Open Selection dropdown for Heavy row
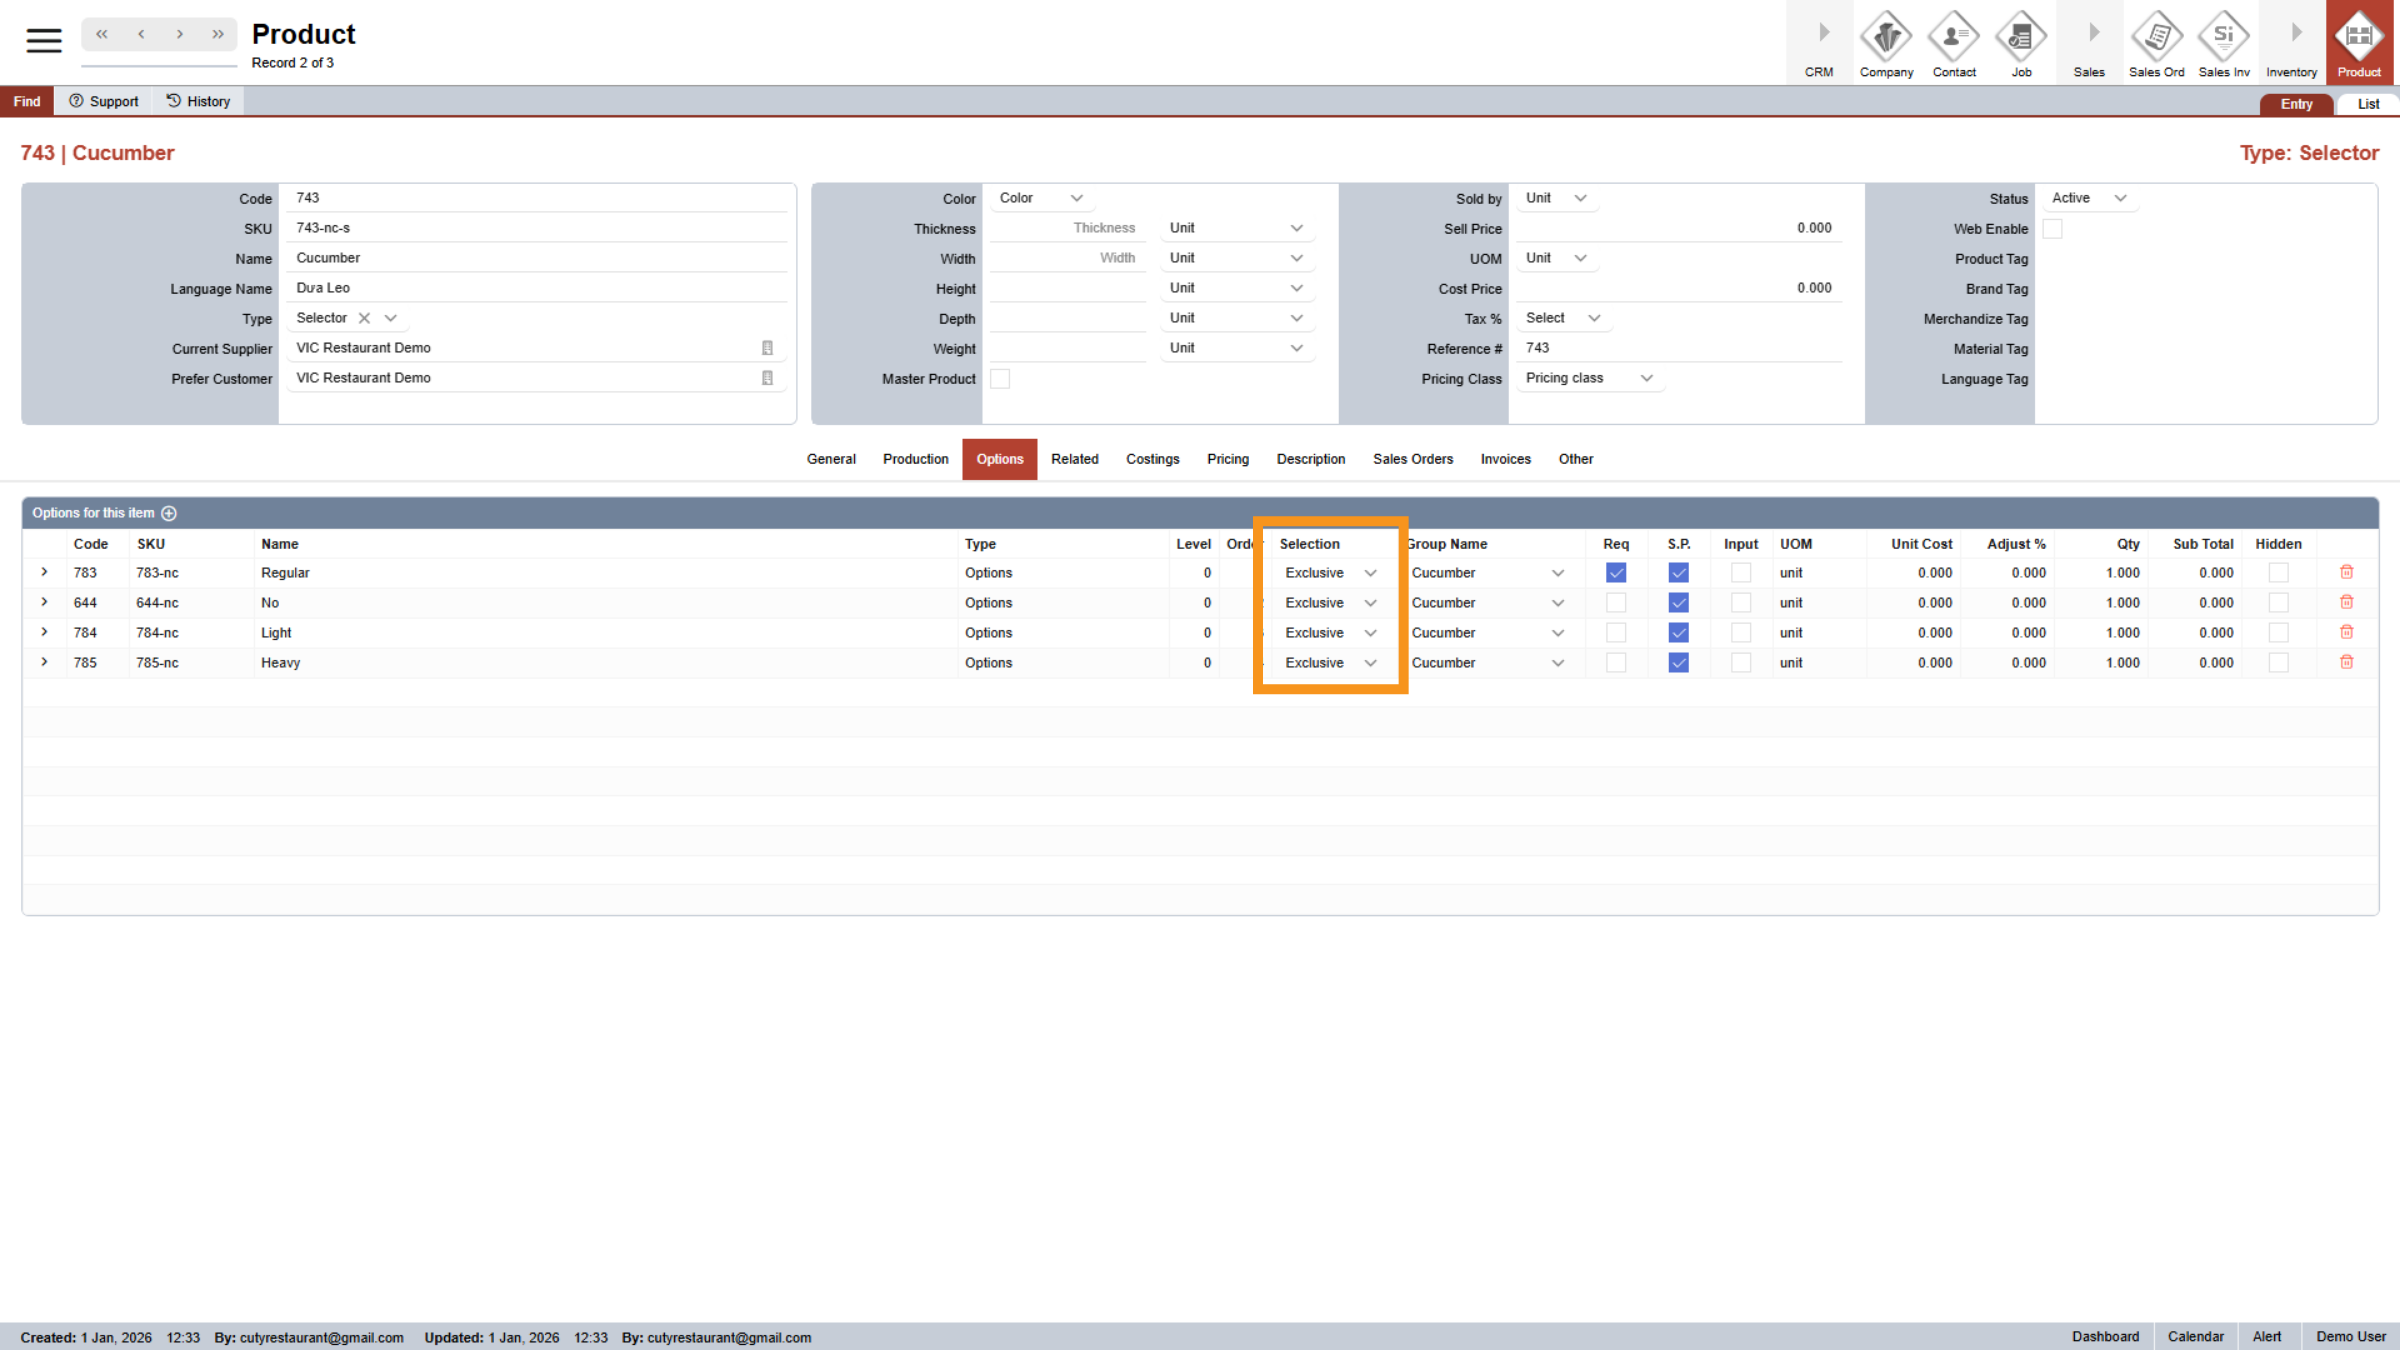 tap(1330, 663)
